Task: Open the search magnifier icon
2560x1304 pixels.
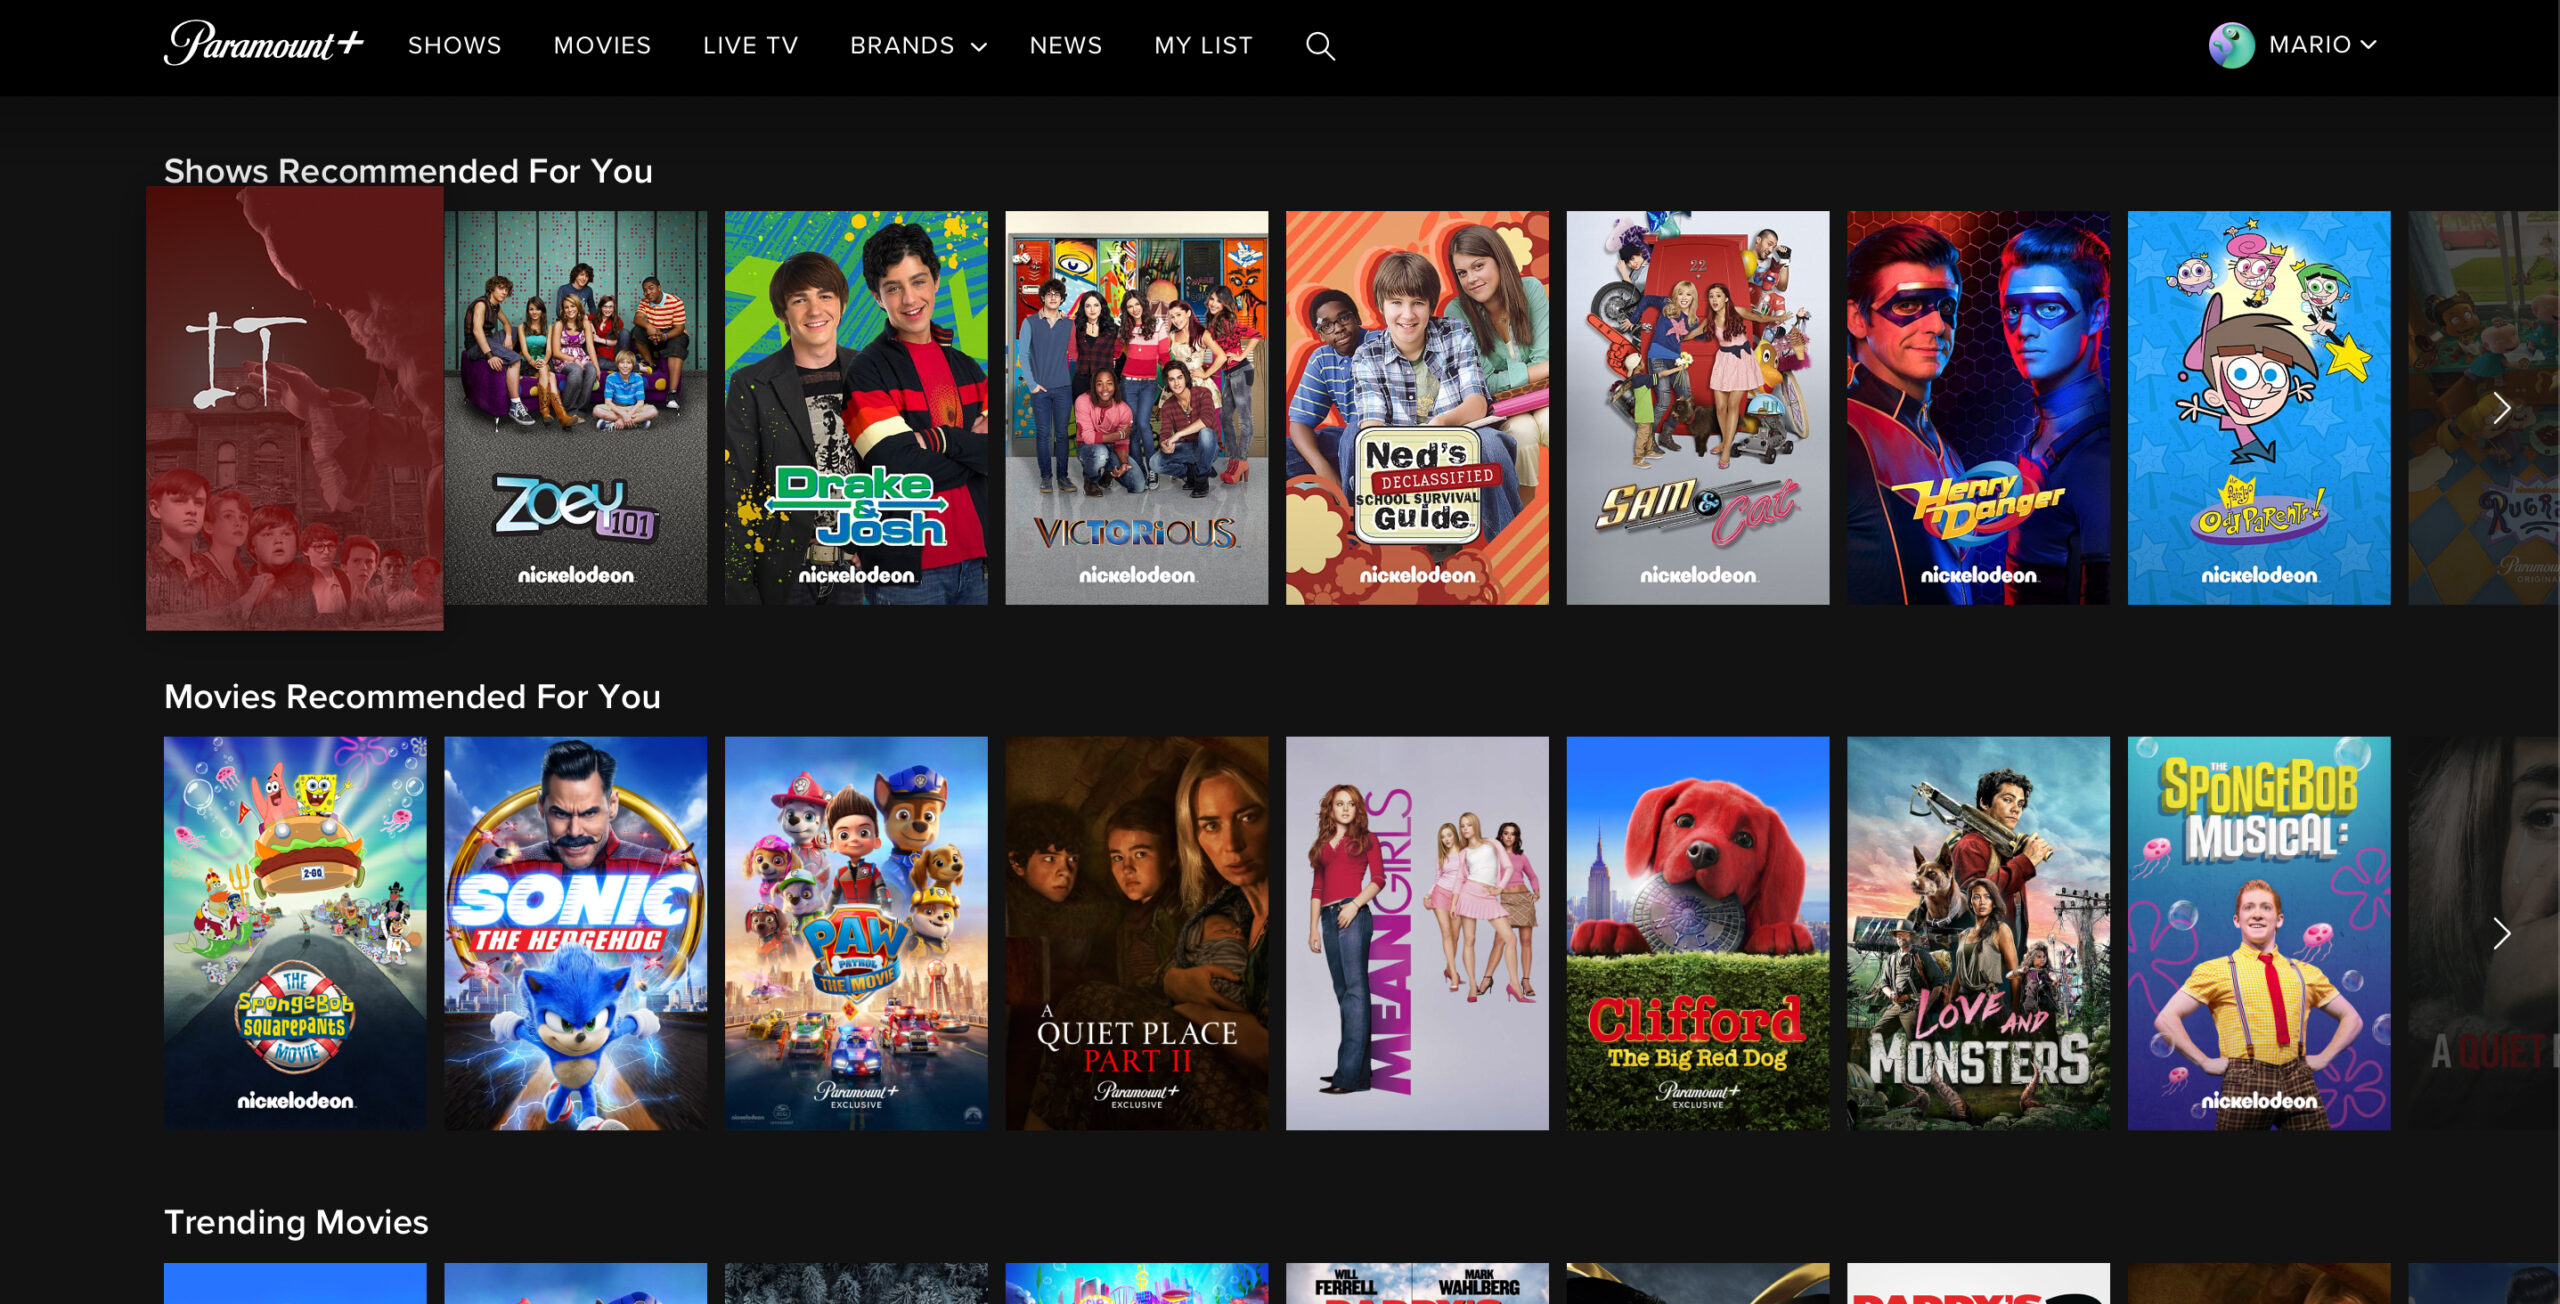Action: click(x=1320, y=46)
